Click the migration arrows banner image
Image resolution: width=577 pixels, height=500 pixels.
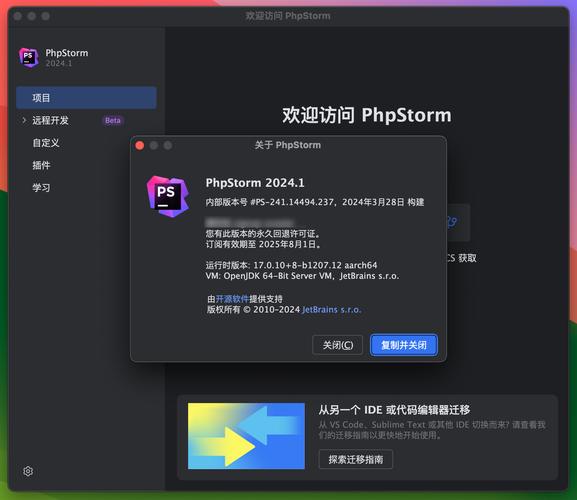(246, 436)
